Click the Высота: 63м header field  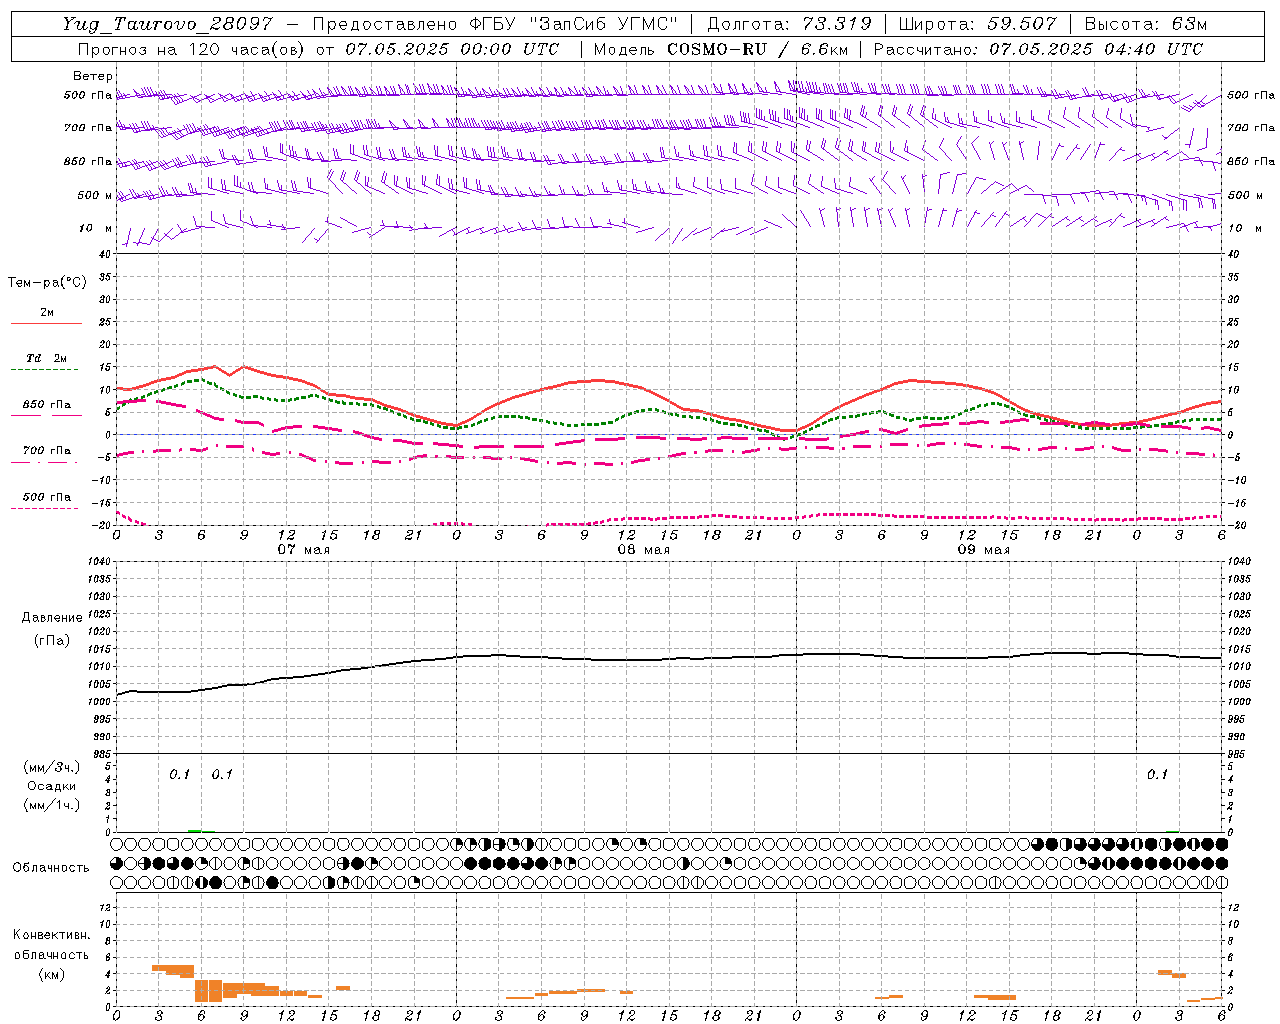[x=1144, y=24]
